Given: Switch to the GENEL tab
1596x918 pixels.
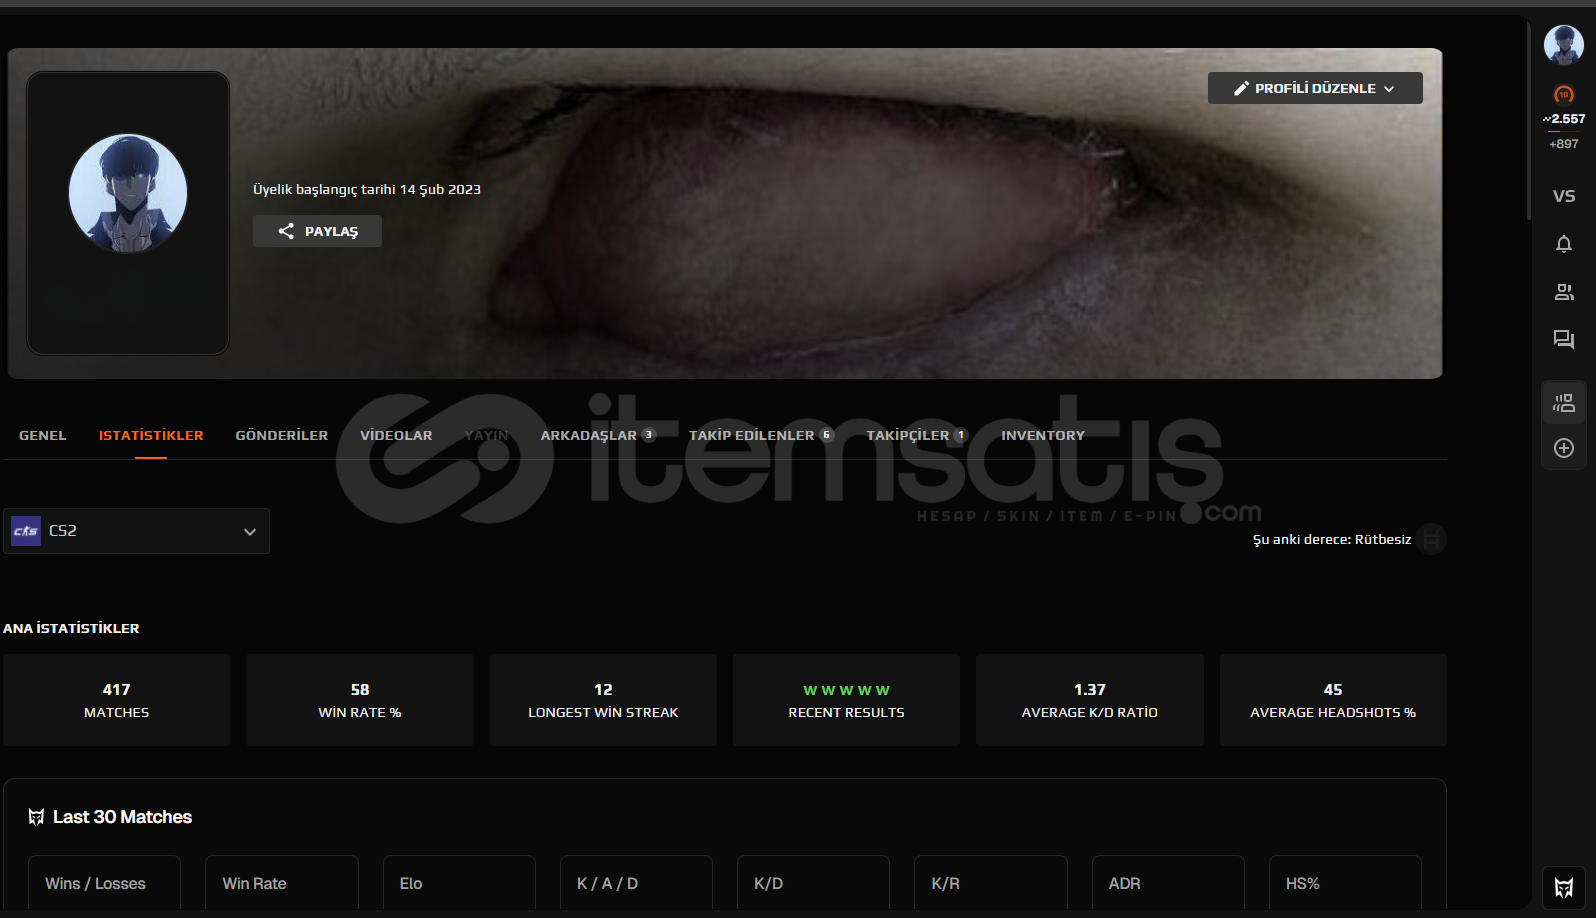Looking at the screenshot, I should 43,435.
